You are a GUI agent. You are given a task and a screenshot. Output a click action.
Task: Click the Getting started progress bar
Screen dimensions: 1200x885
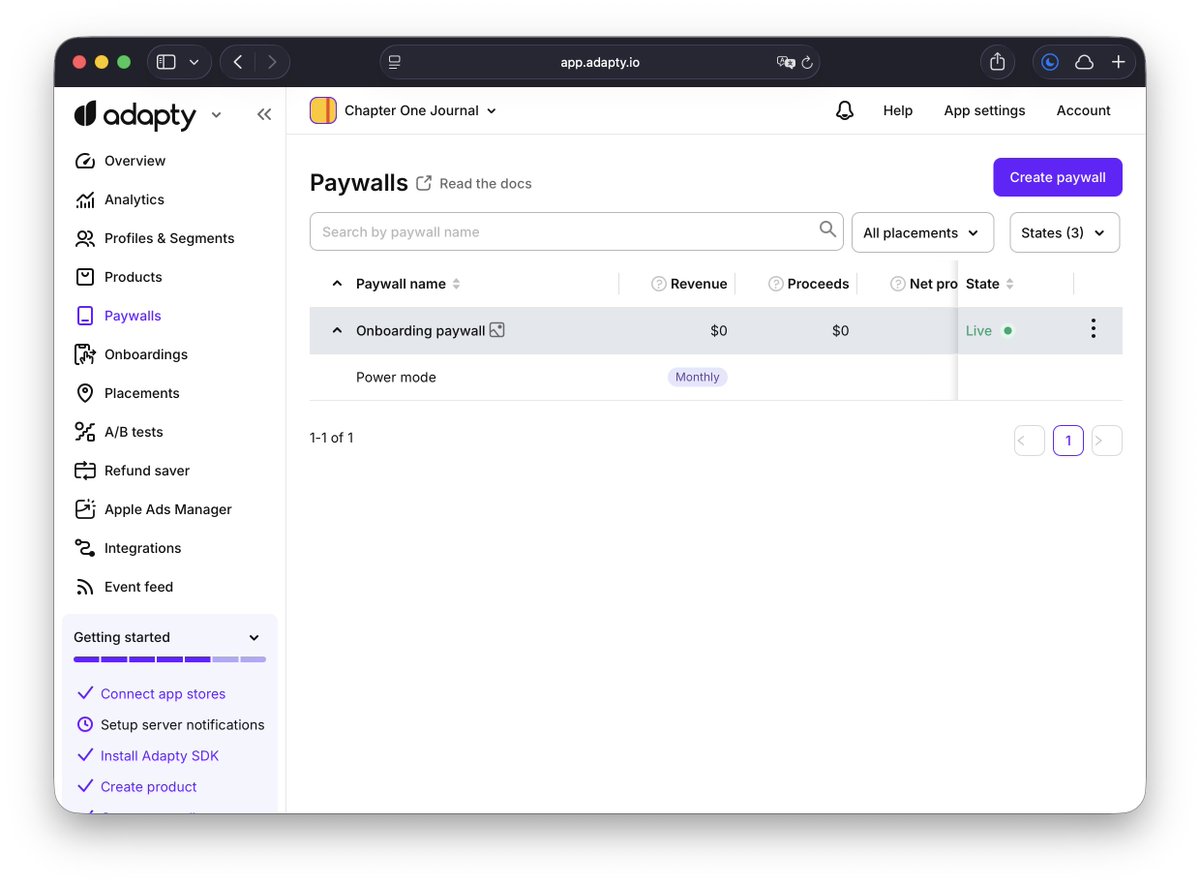170,660
